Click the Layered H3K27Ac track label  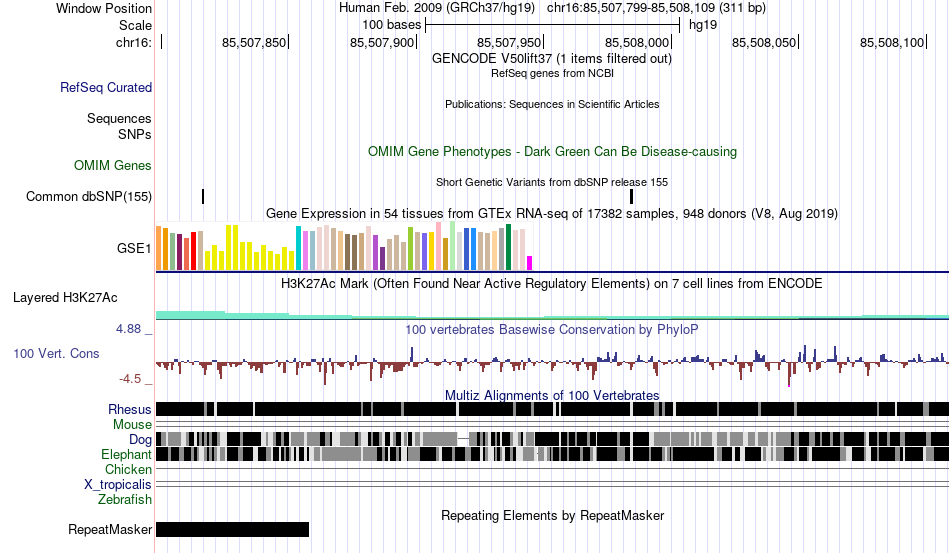(x=65, y=297)
